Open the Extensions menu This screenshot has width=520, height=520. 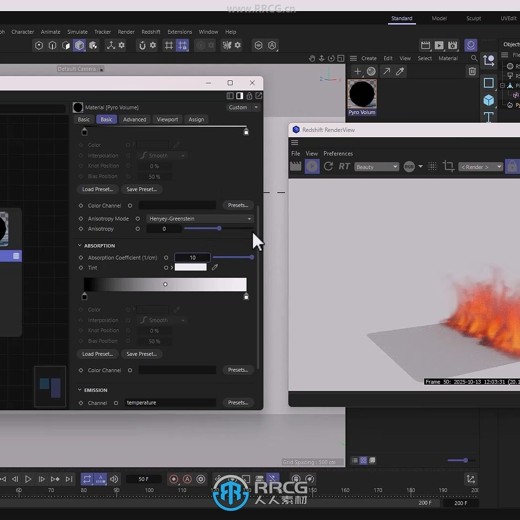pyautogui.click(x=180, y=32)
